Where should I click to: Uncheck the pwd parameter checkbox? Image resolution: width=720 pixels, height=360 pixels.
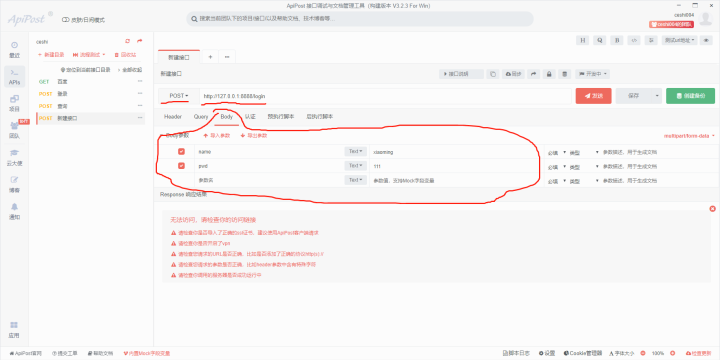pyautogui.click(x=181, y=166)
